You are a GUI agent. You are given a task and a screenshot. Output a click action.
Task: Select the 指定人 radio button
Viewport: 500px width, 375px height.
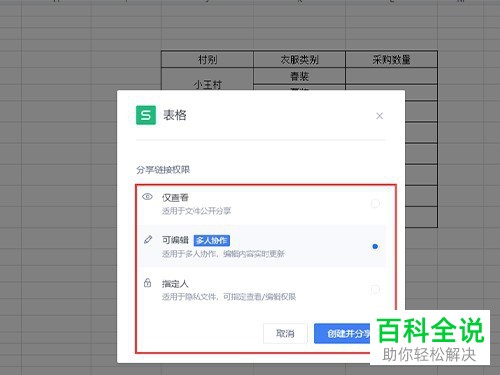point(375,289)
